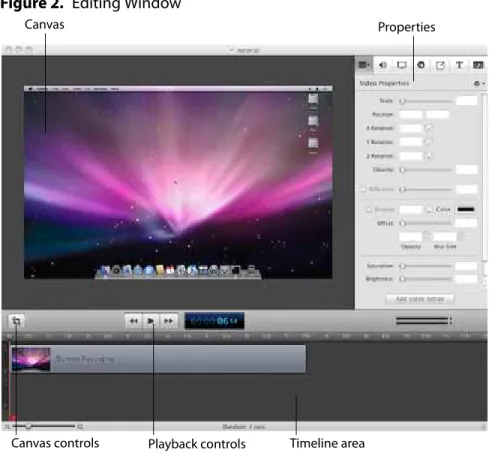Image resolution: width=495 pixels, height=456 pixels.
Task: Click the Shadow angle dial
Action: pyautogui.click(x=429, y=209)
